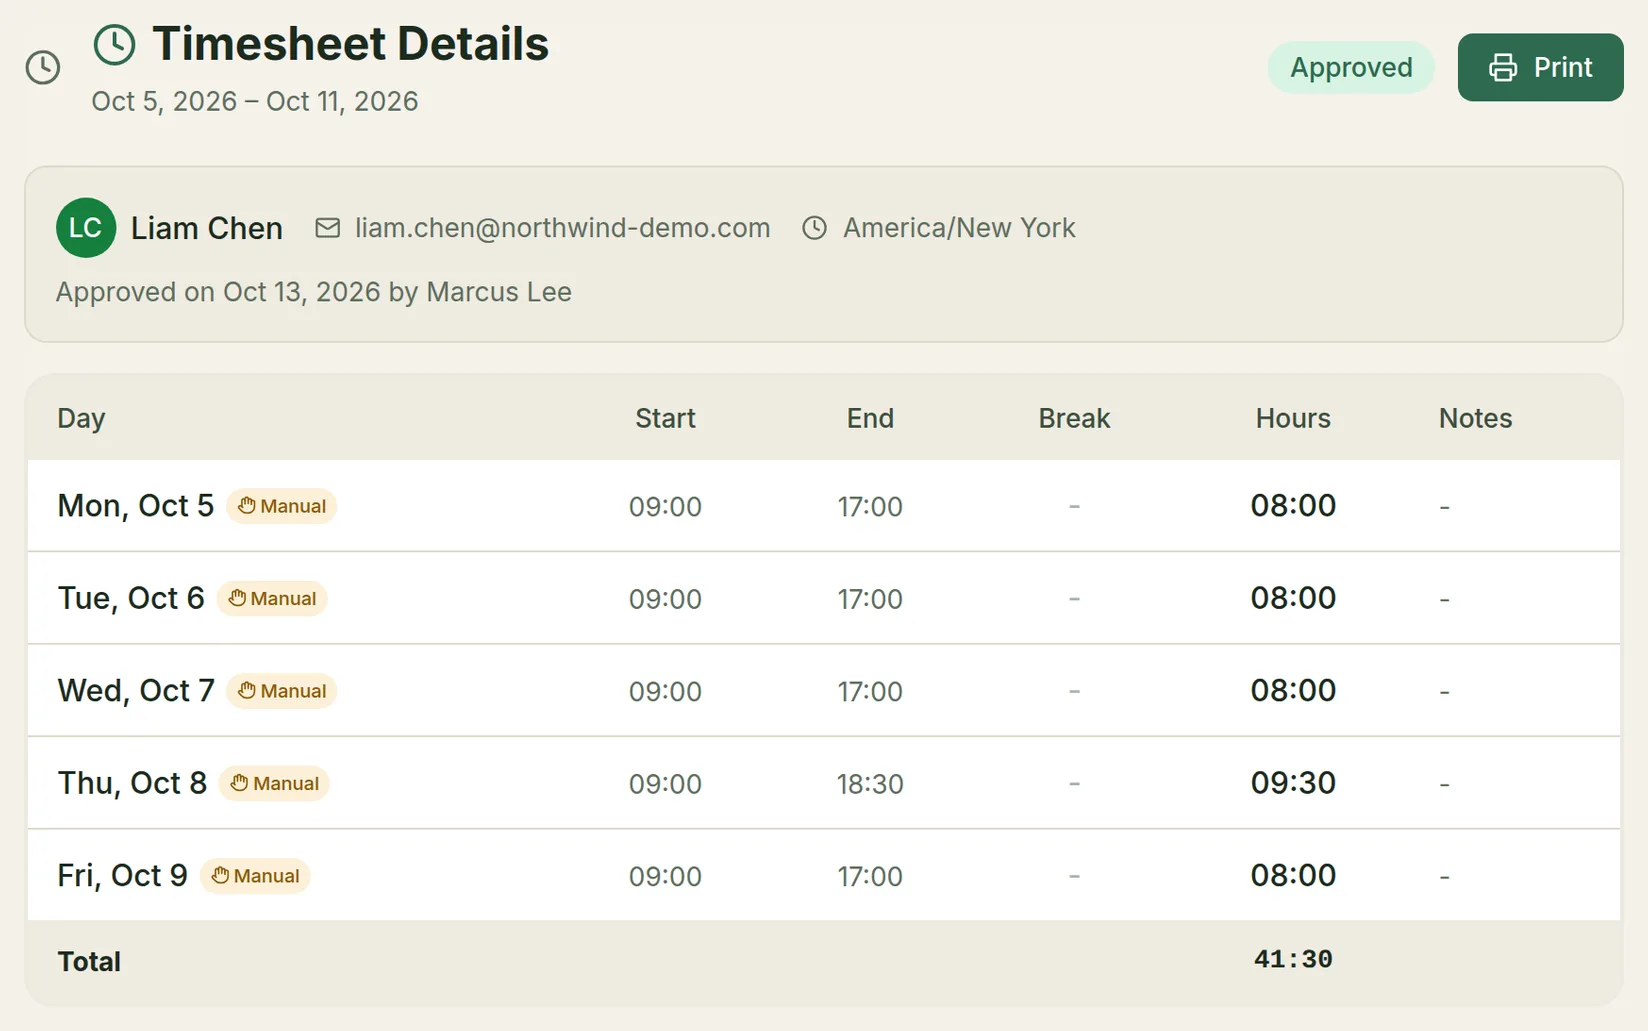This screenshot has width=1648, height=1031.
Task: Click the 41:30 total hours value
Action: (1293, 960)
